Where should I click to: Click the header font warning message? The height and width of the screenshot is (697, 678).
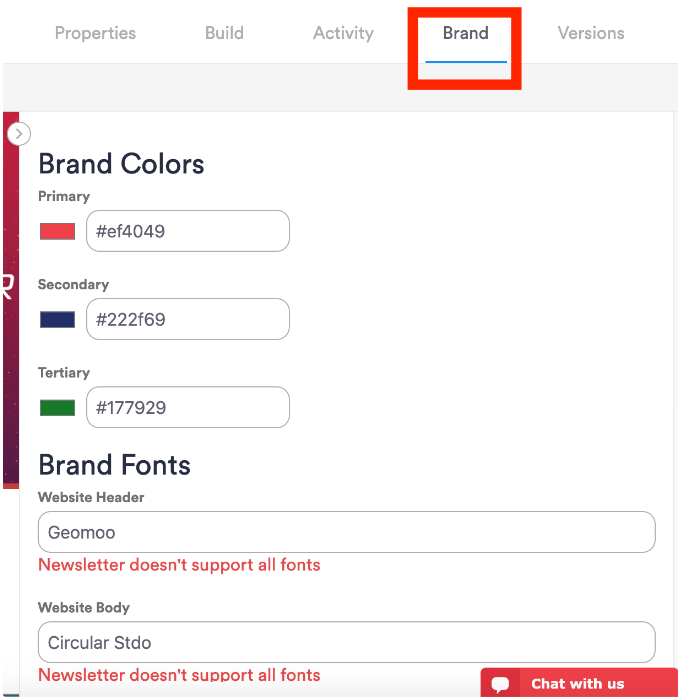pyautogui.click(x=179, y=565)
